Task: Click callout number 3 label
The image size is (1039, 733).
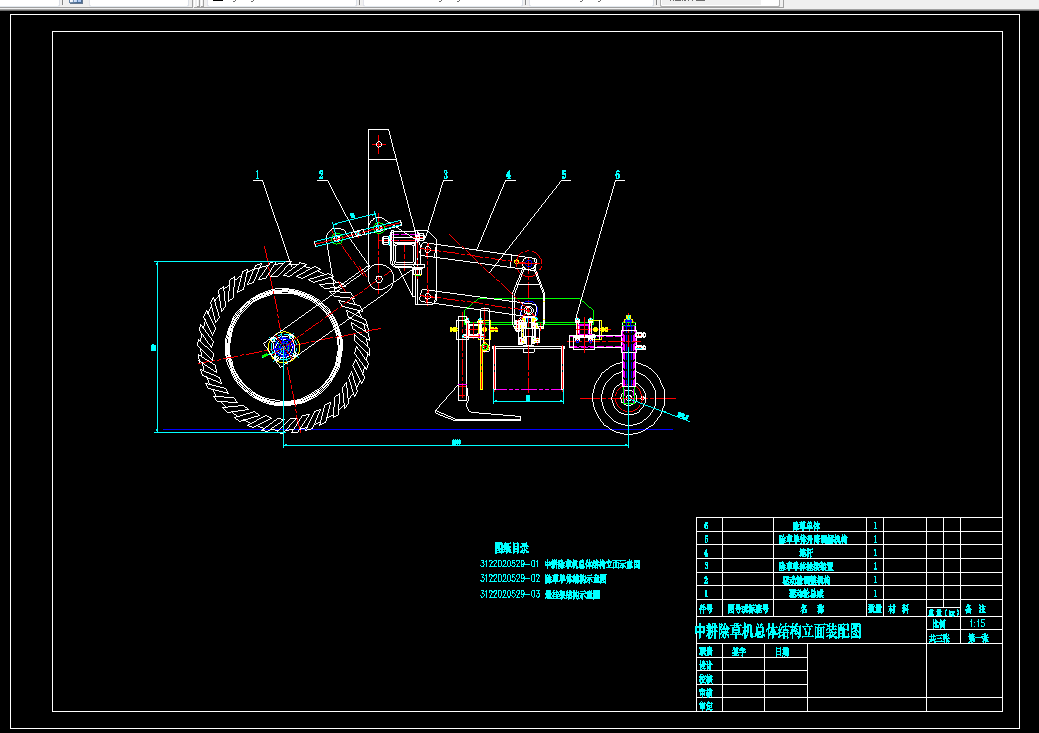Action: pyautogui.click(x=446, y=175)
